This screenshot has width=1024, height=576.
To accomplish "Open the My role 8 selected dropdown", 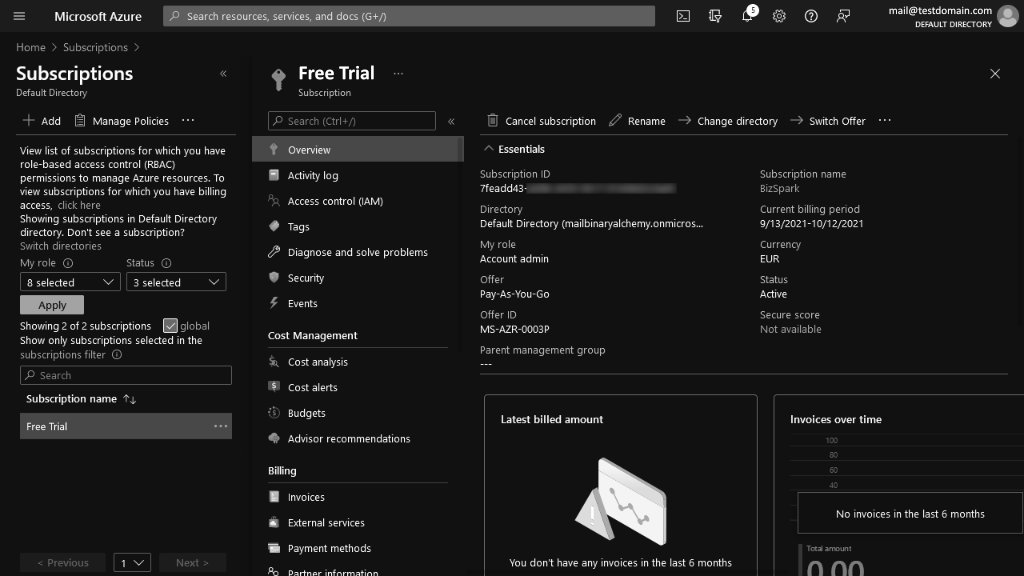I will point(70,282).
